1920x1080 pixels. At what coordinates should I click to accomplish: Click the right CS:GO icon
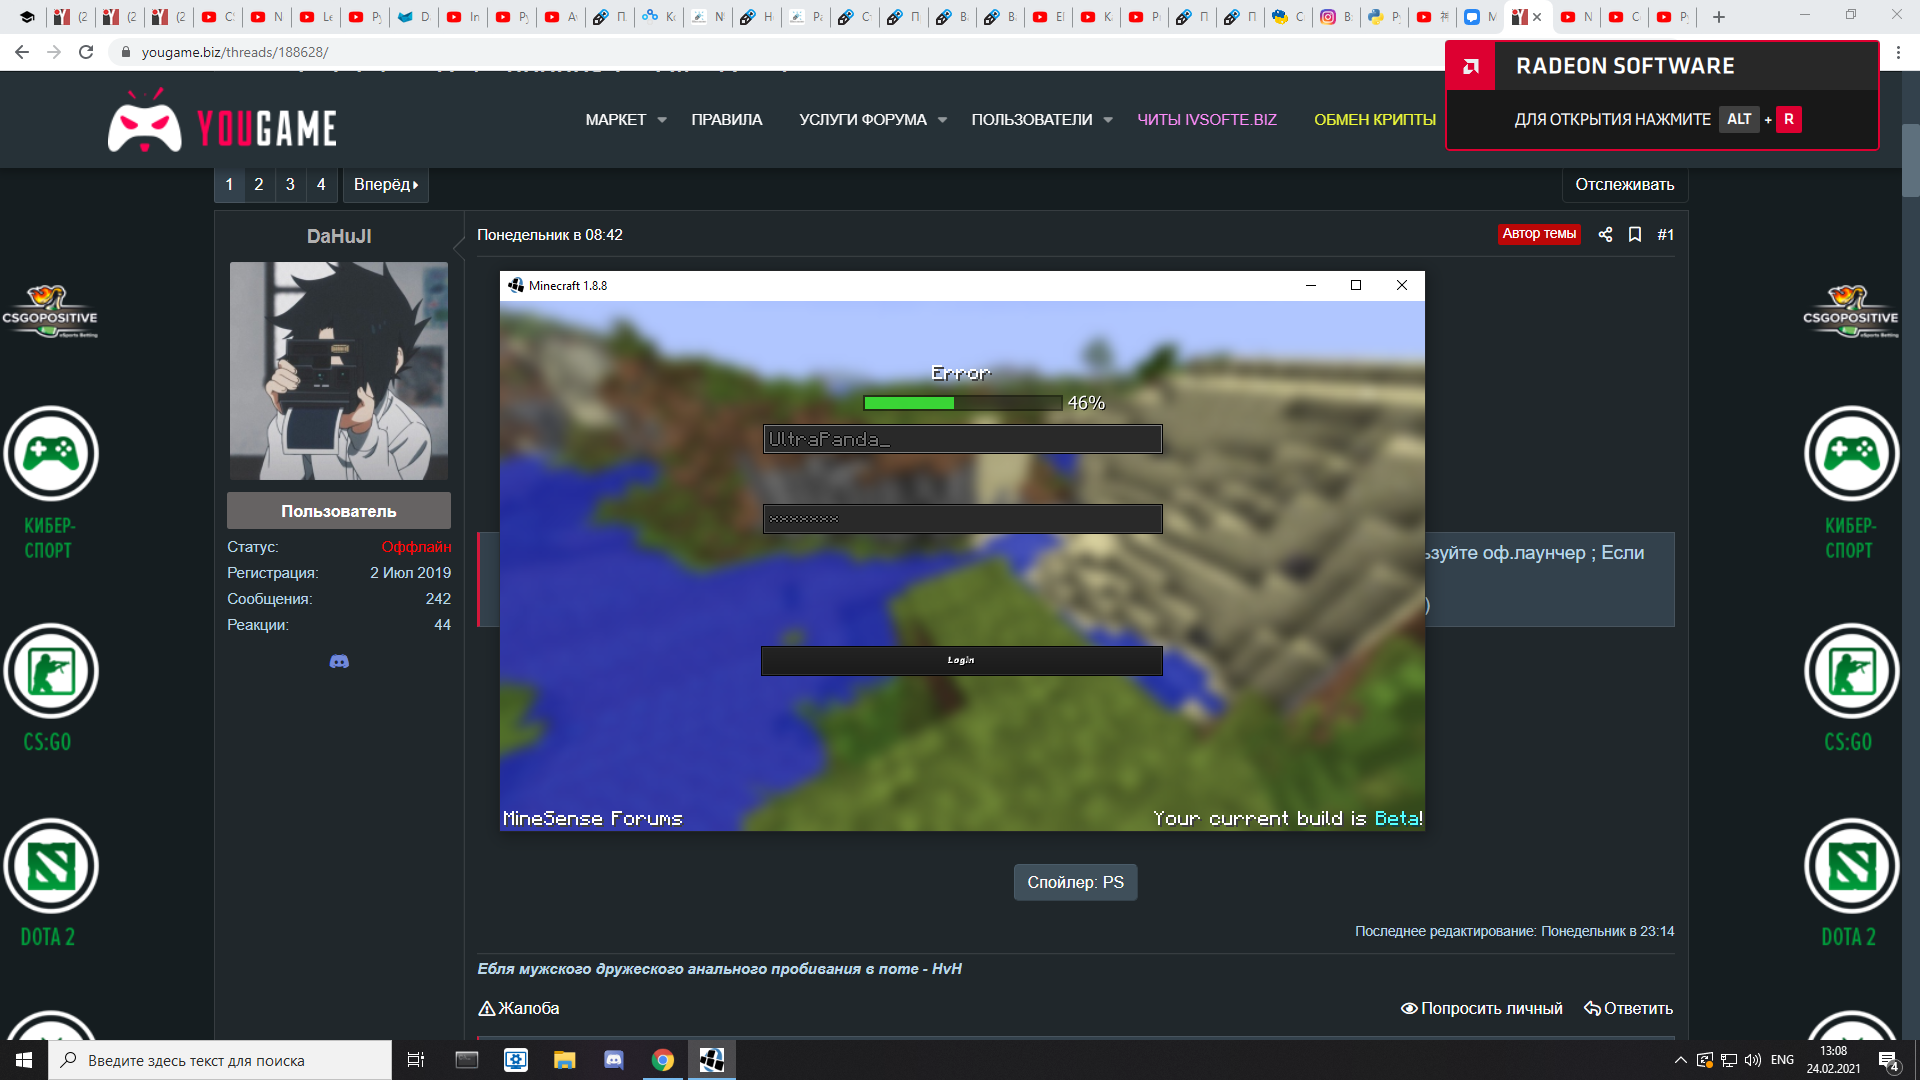click(1851, 671)
